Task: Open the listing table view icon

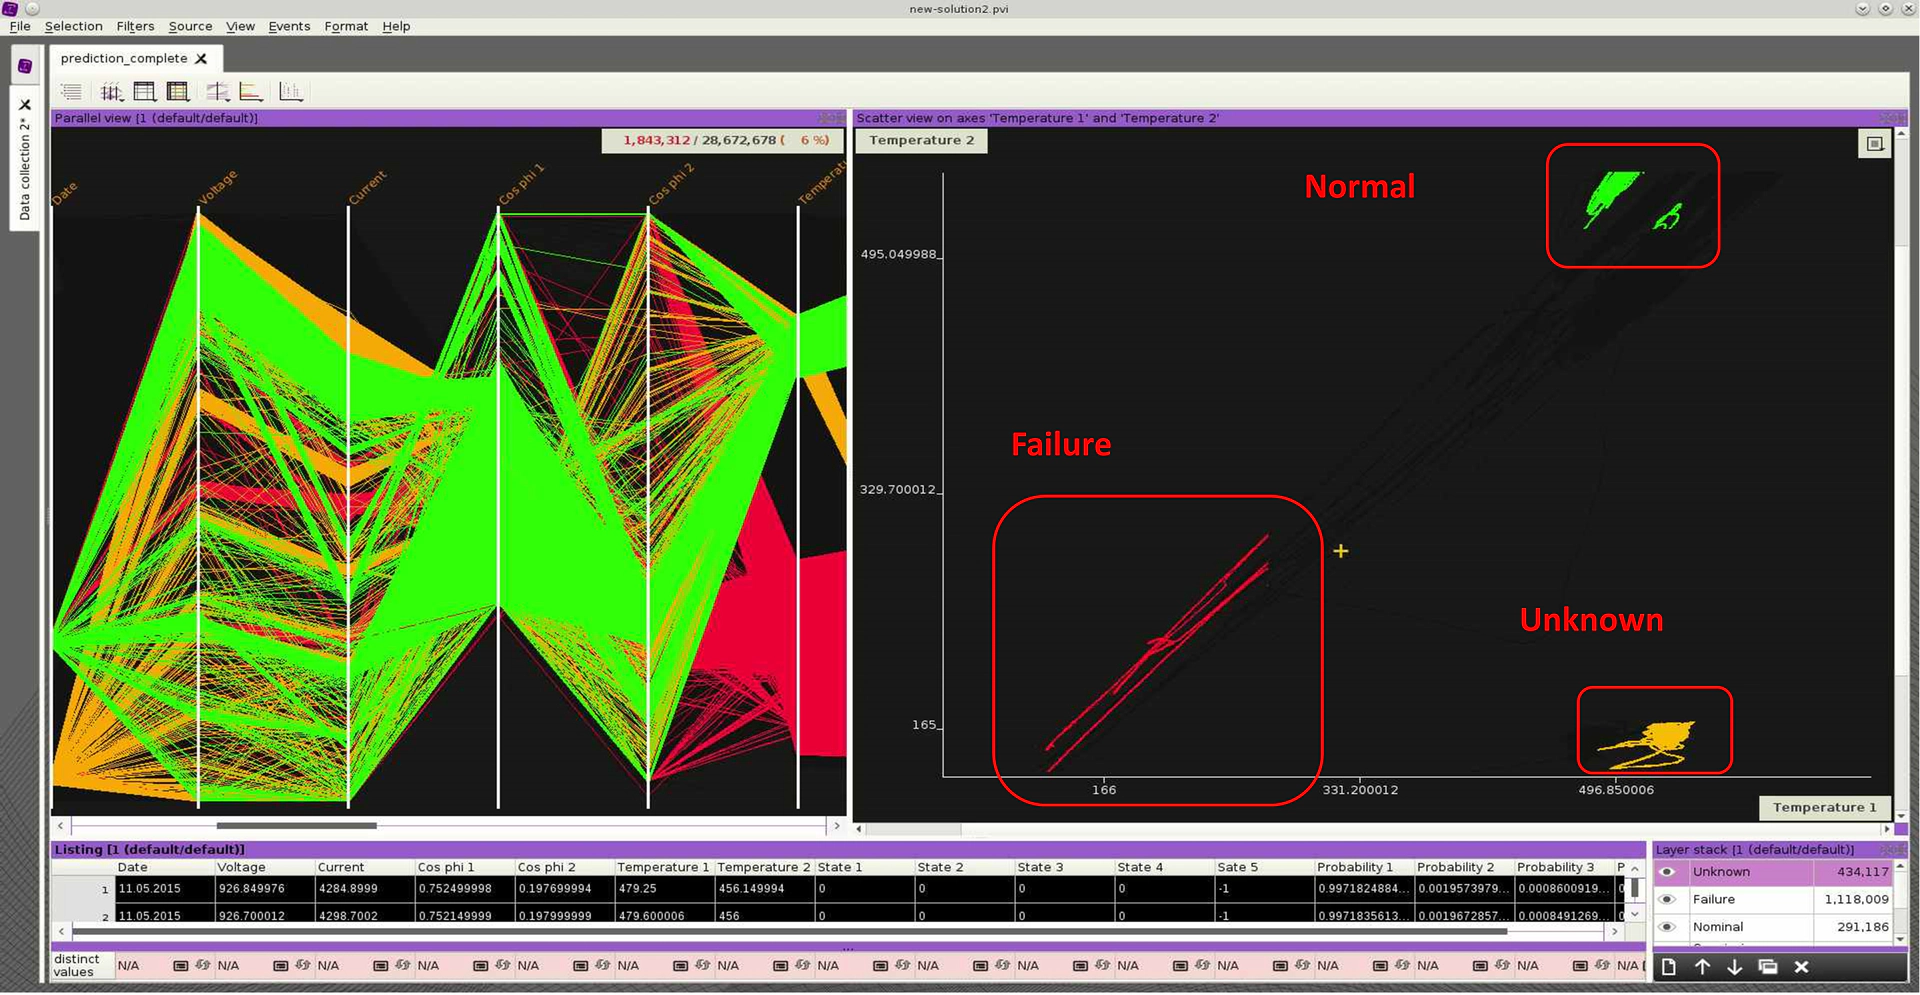Action: [x=145, y=92]
